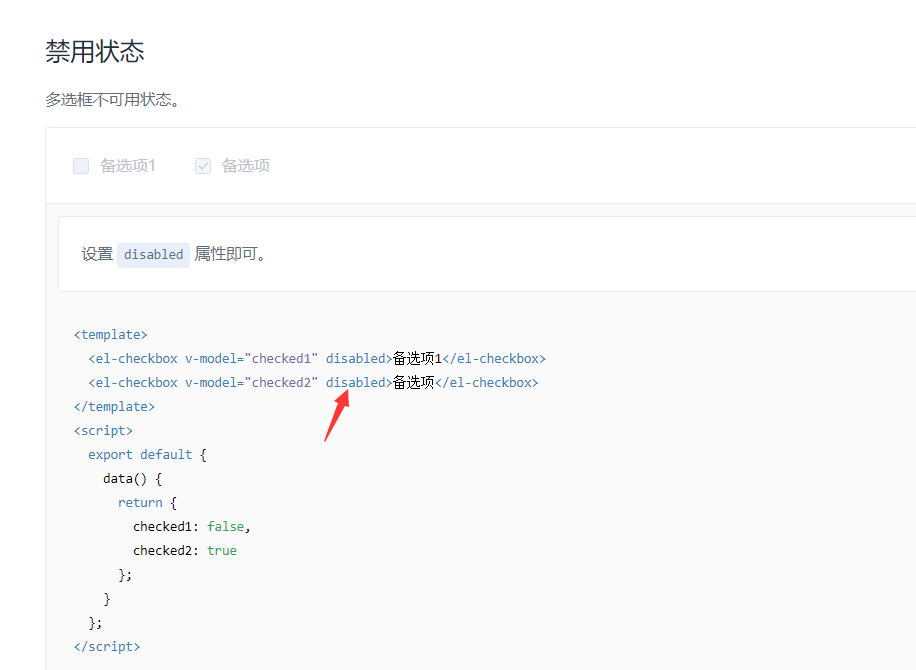This screenshot has height=670, width=916.
Task: Click the 禁用状态 heading
Action: point(95,51)
